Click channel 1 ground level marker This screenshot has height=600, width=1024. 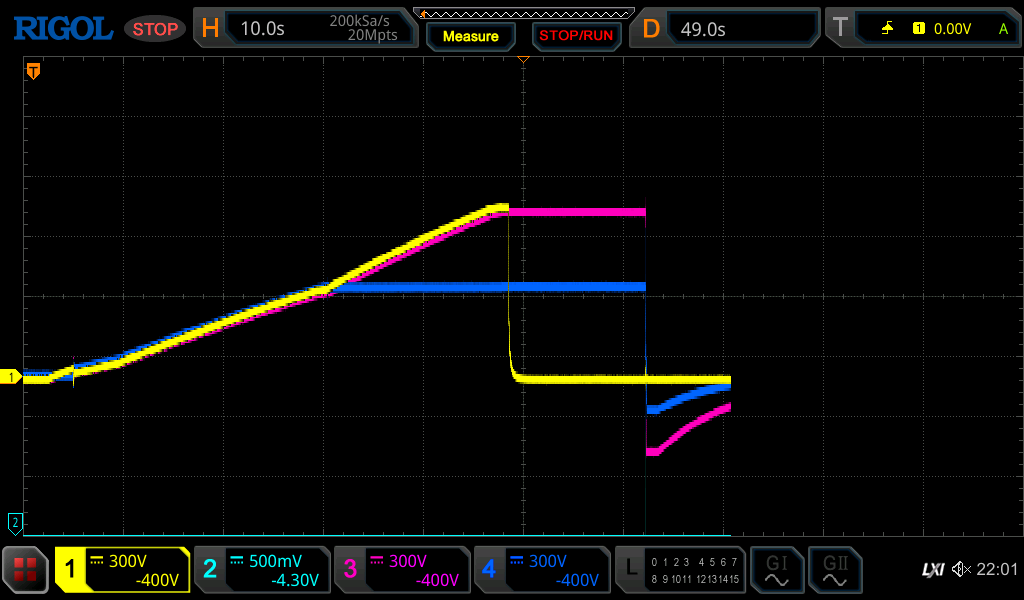13,377
